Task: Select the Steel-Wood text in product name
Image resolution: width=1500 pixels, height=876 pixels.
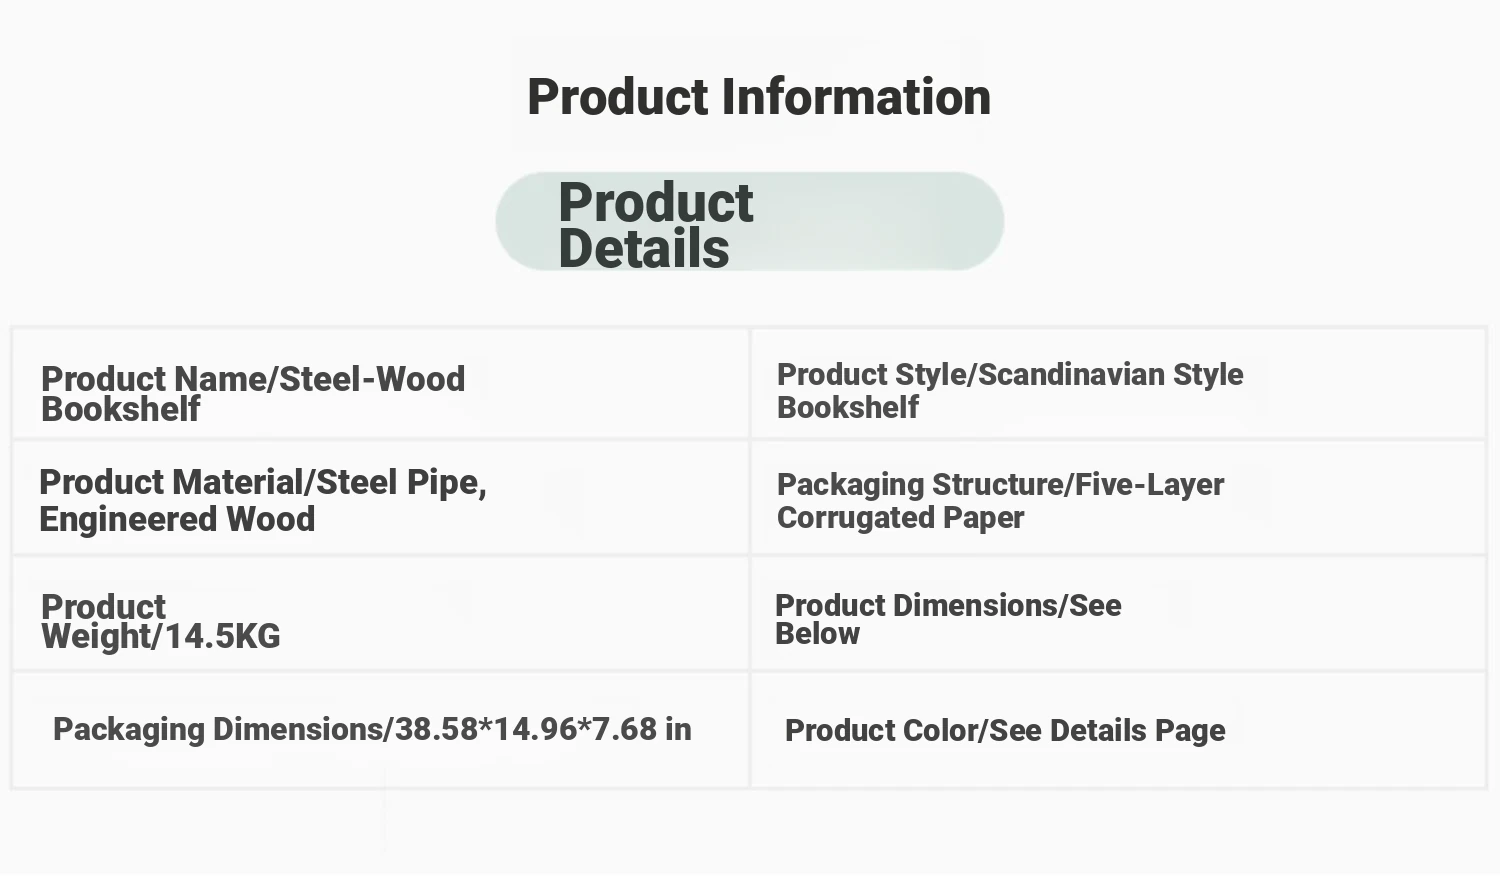Action: (x=372, y=379)
